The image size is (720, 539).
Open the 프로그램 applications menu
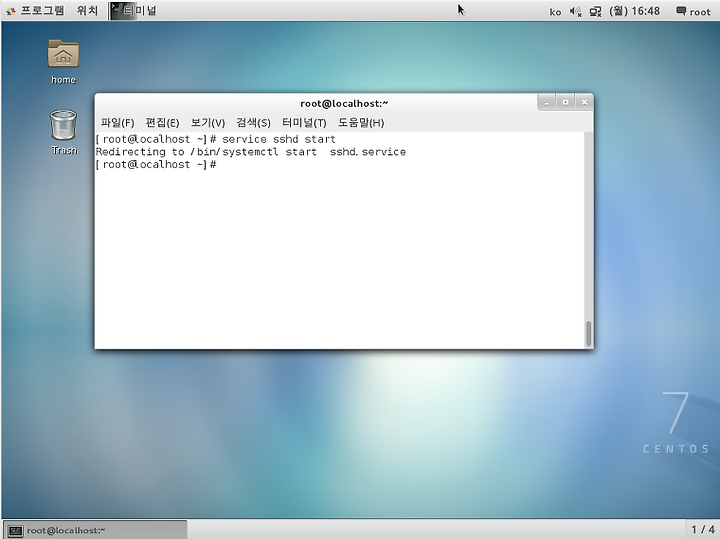(42, 10)
